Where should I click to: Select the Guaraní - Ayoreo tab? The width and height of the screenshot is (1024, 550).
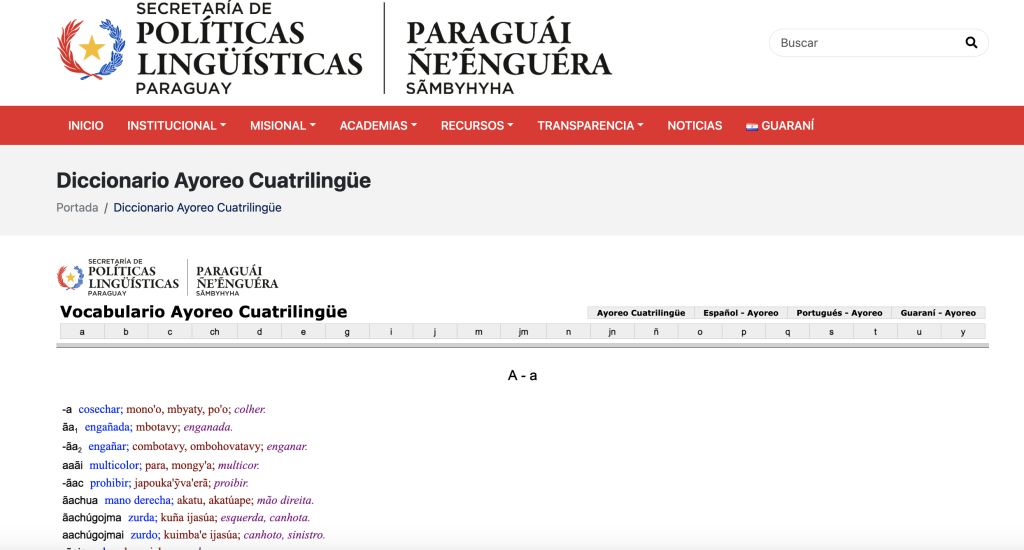click(x=938, y=313)
